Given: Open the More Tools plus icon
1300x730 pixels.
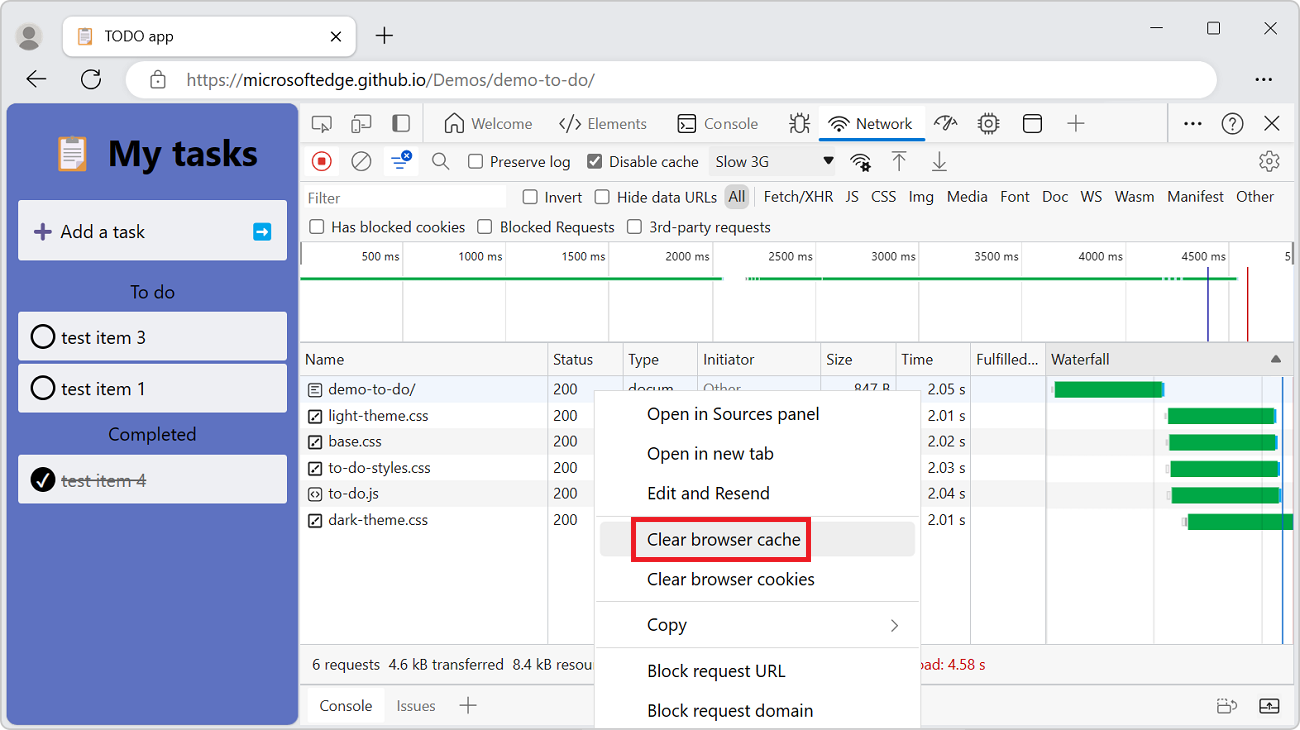Looking at the screenshot, I should 1075,123.
